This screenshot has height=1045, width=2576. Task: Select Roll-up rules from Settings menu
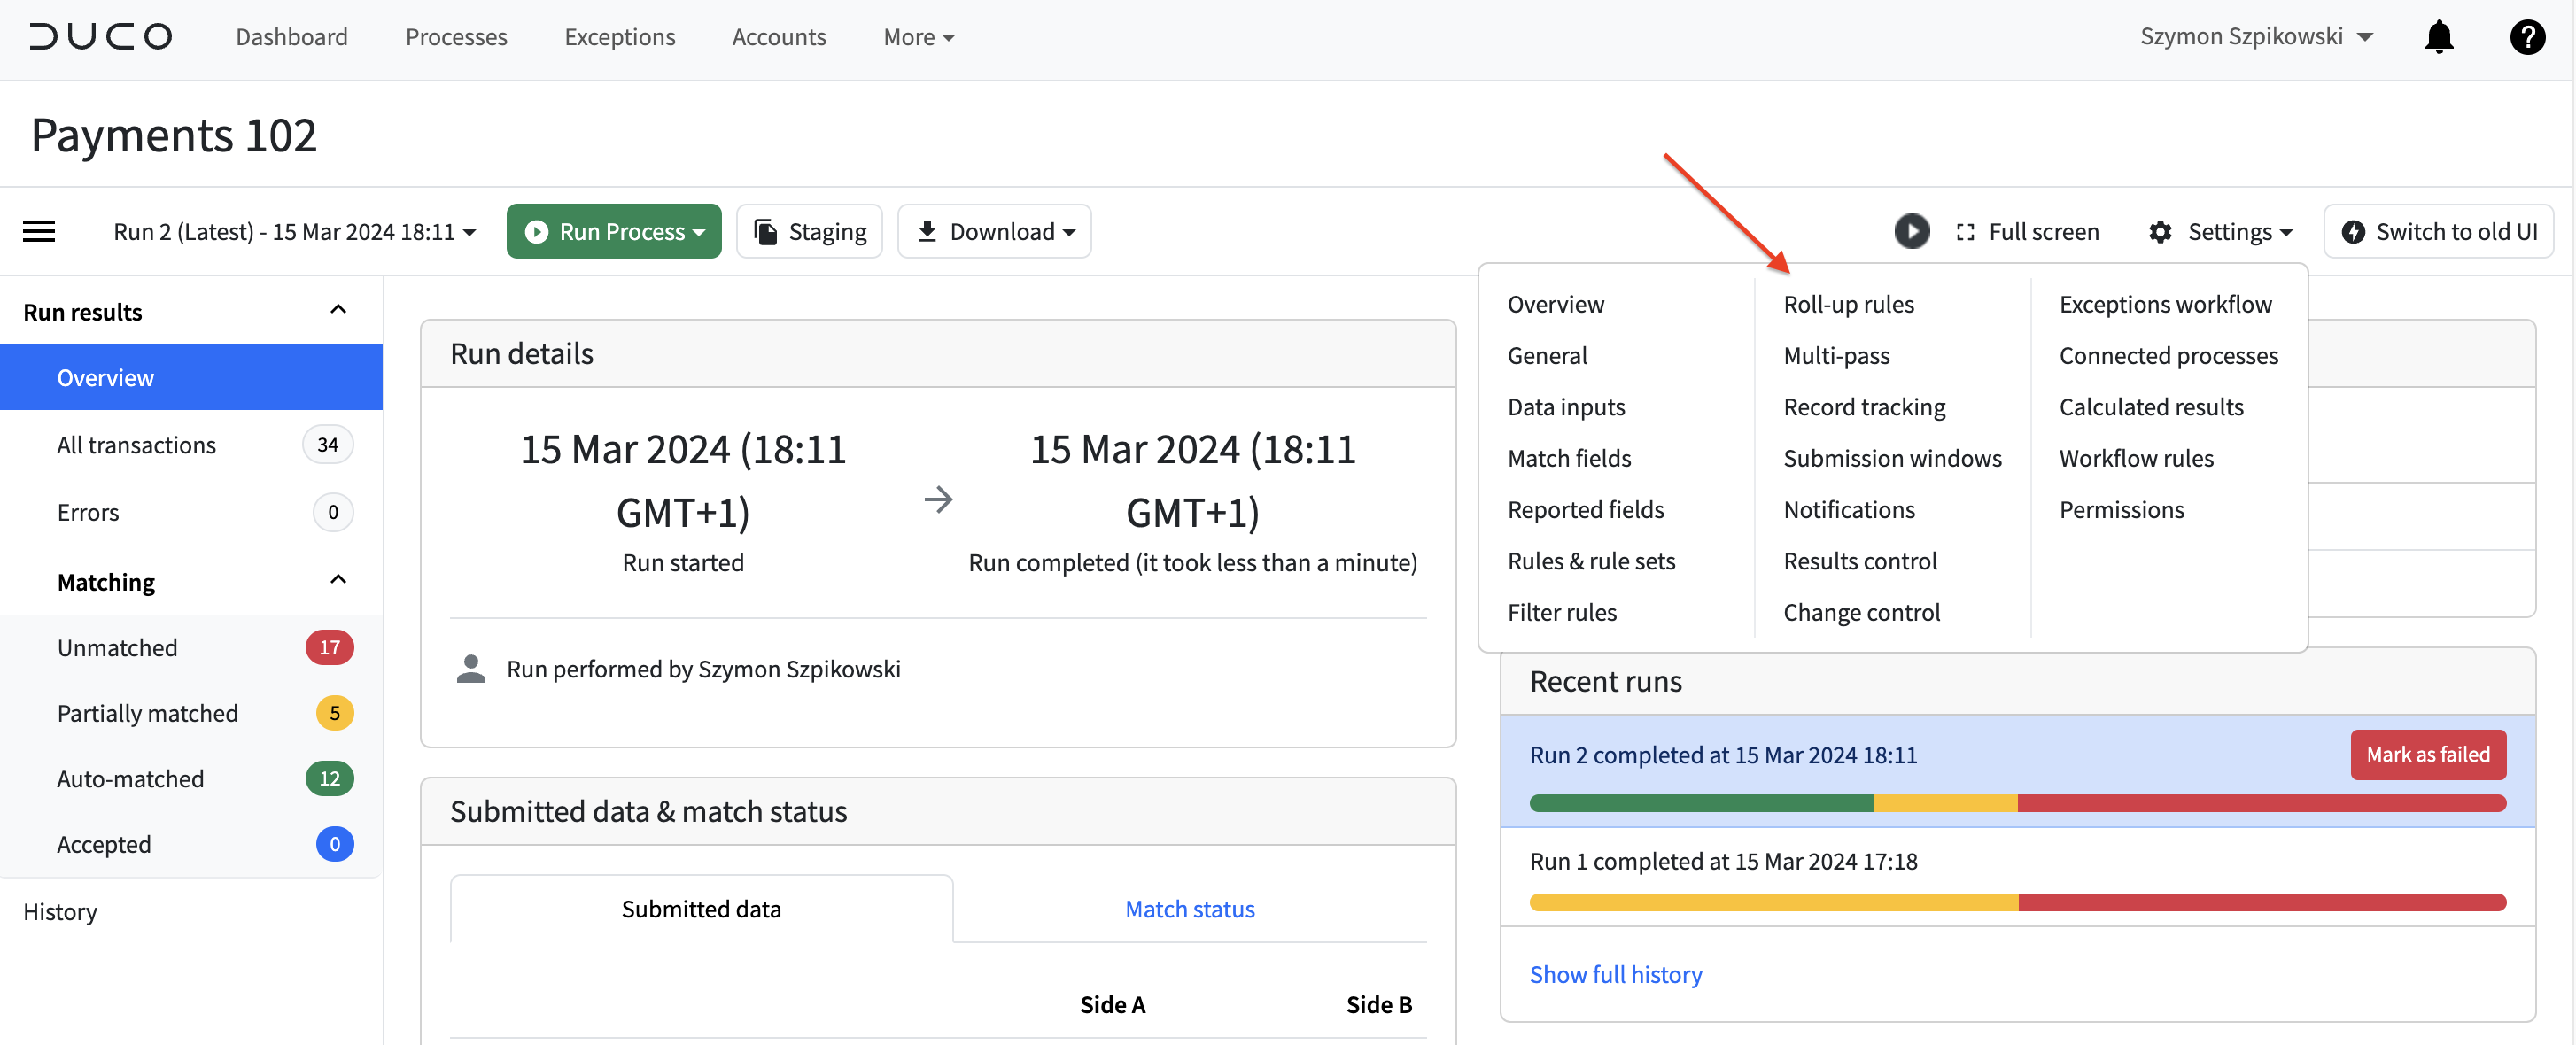coord(1848,304)
